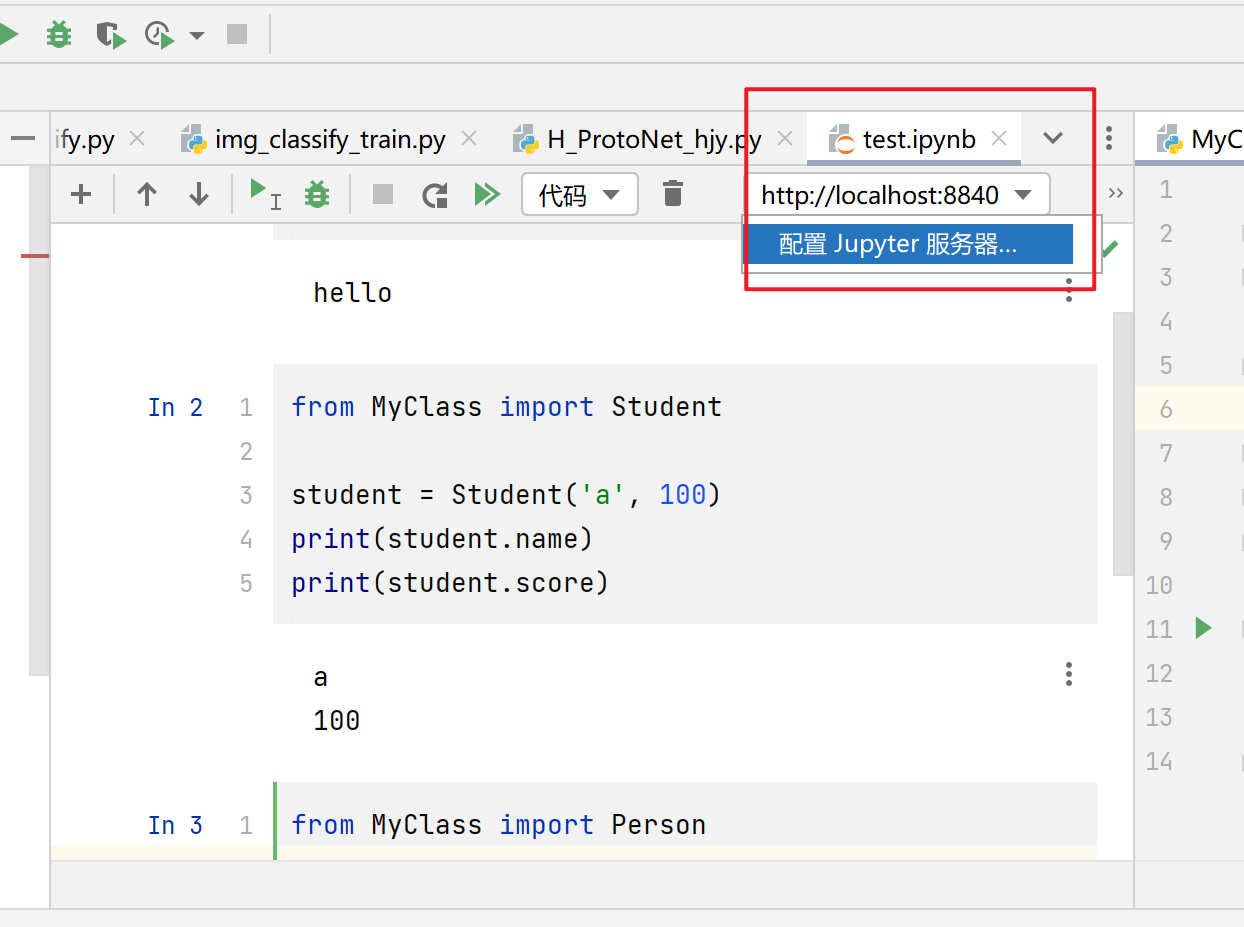The width and height of the screenshot is (1244, 927).
Task: Restart the kernel icon
Action: click(x=435, y=194)
